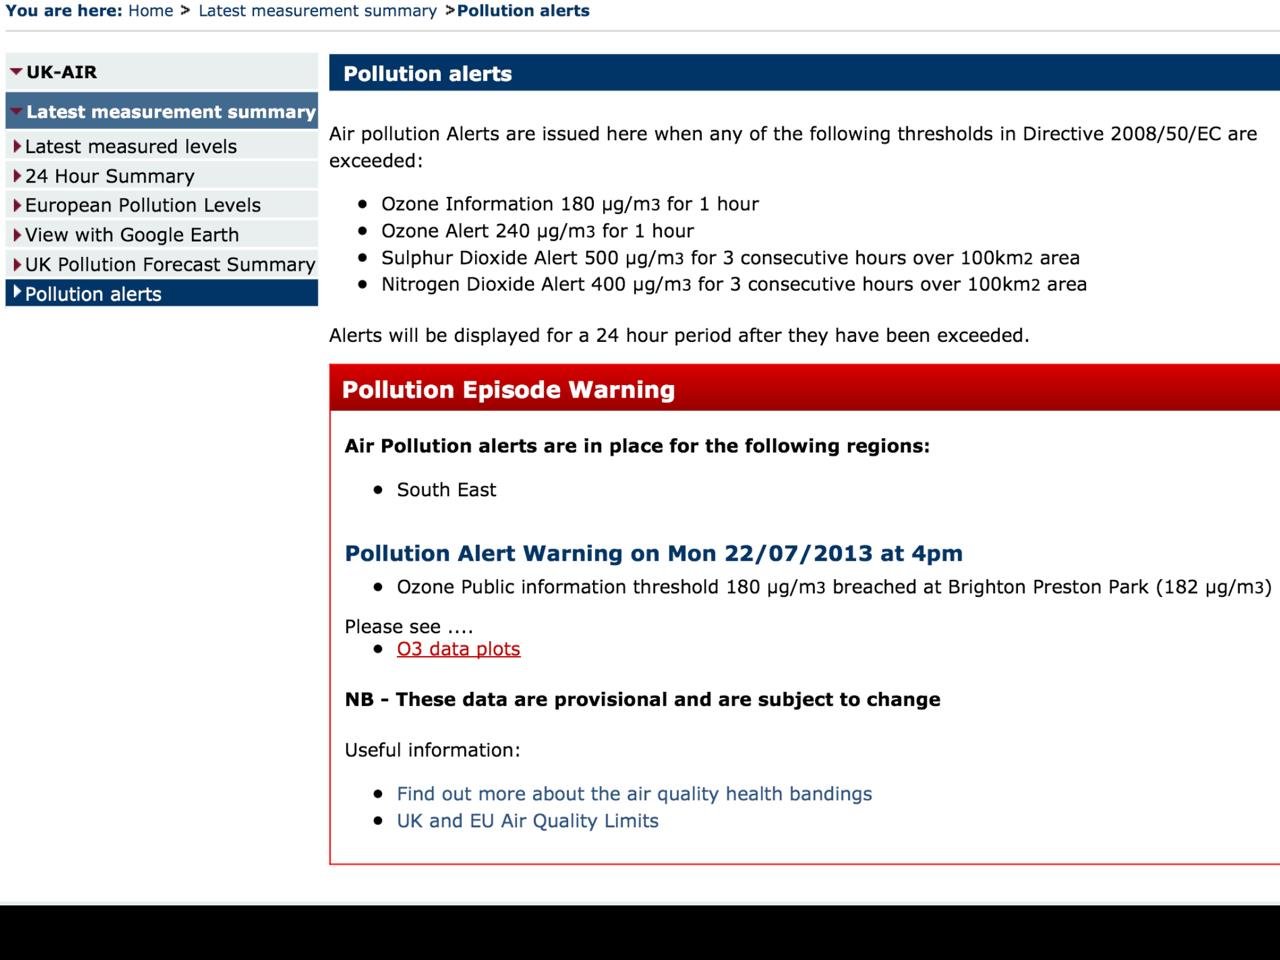This screenshot has width=1280, height=960.
Task: Open Latest measured levels page
Action: click(x=131, y=146)
